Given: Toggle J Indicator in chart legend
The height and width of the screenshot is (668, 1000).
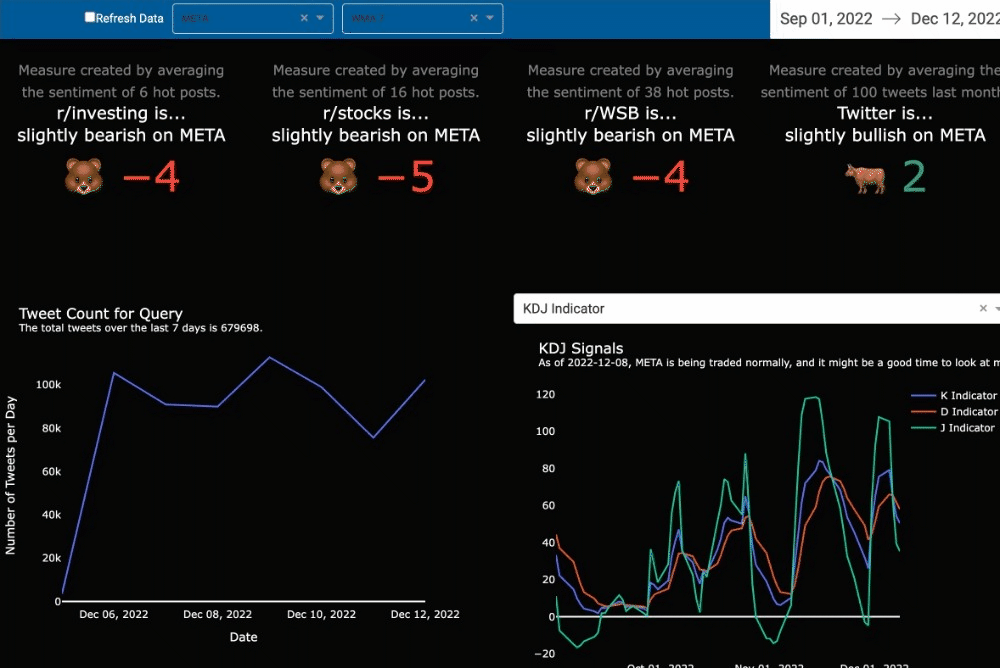Looking at the screenshot, I should (x=953, y=428).
